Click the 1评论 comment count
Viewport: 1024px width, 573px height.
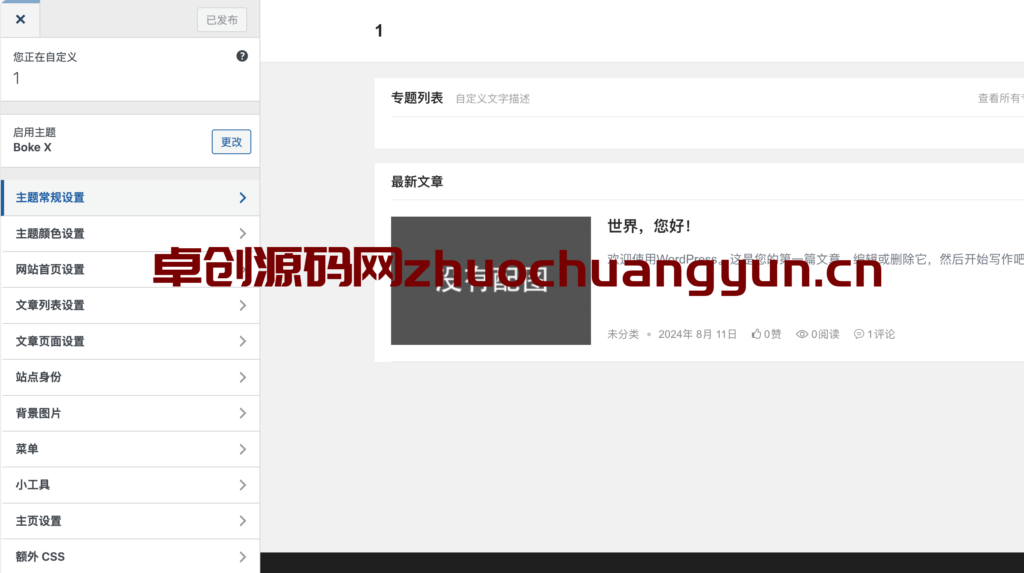tap(881, 334)
